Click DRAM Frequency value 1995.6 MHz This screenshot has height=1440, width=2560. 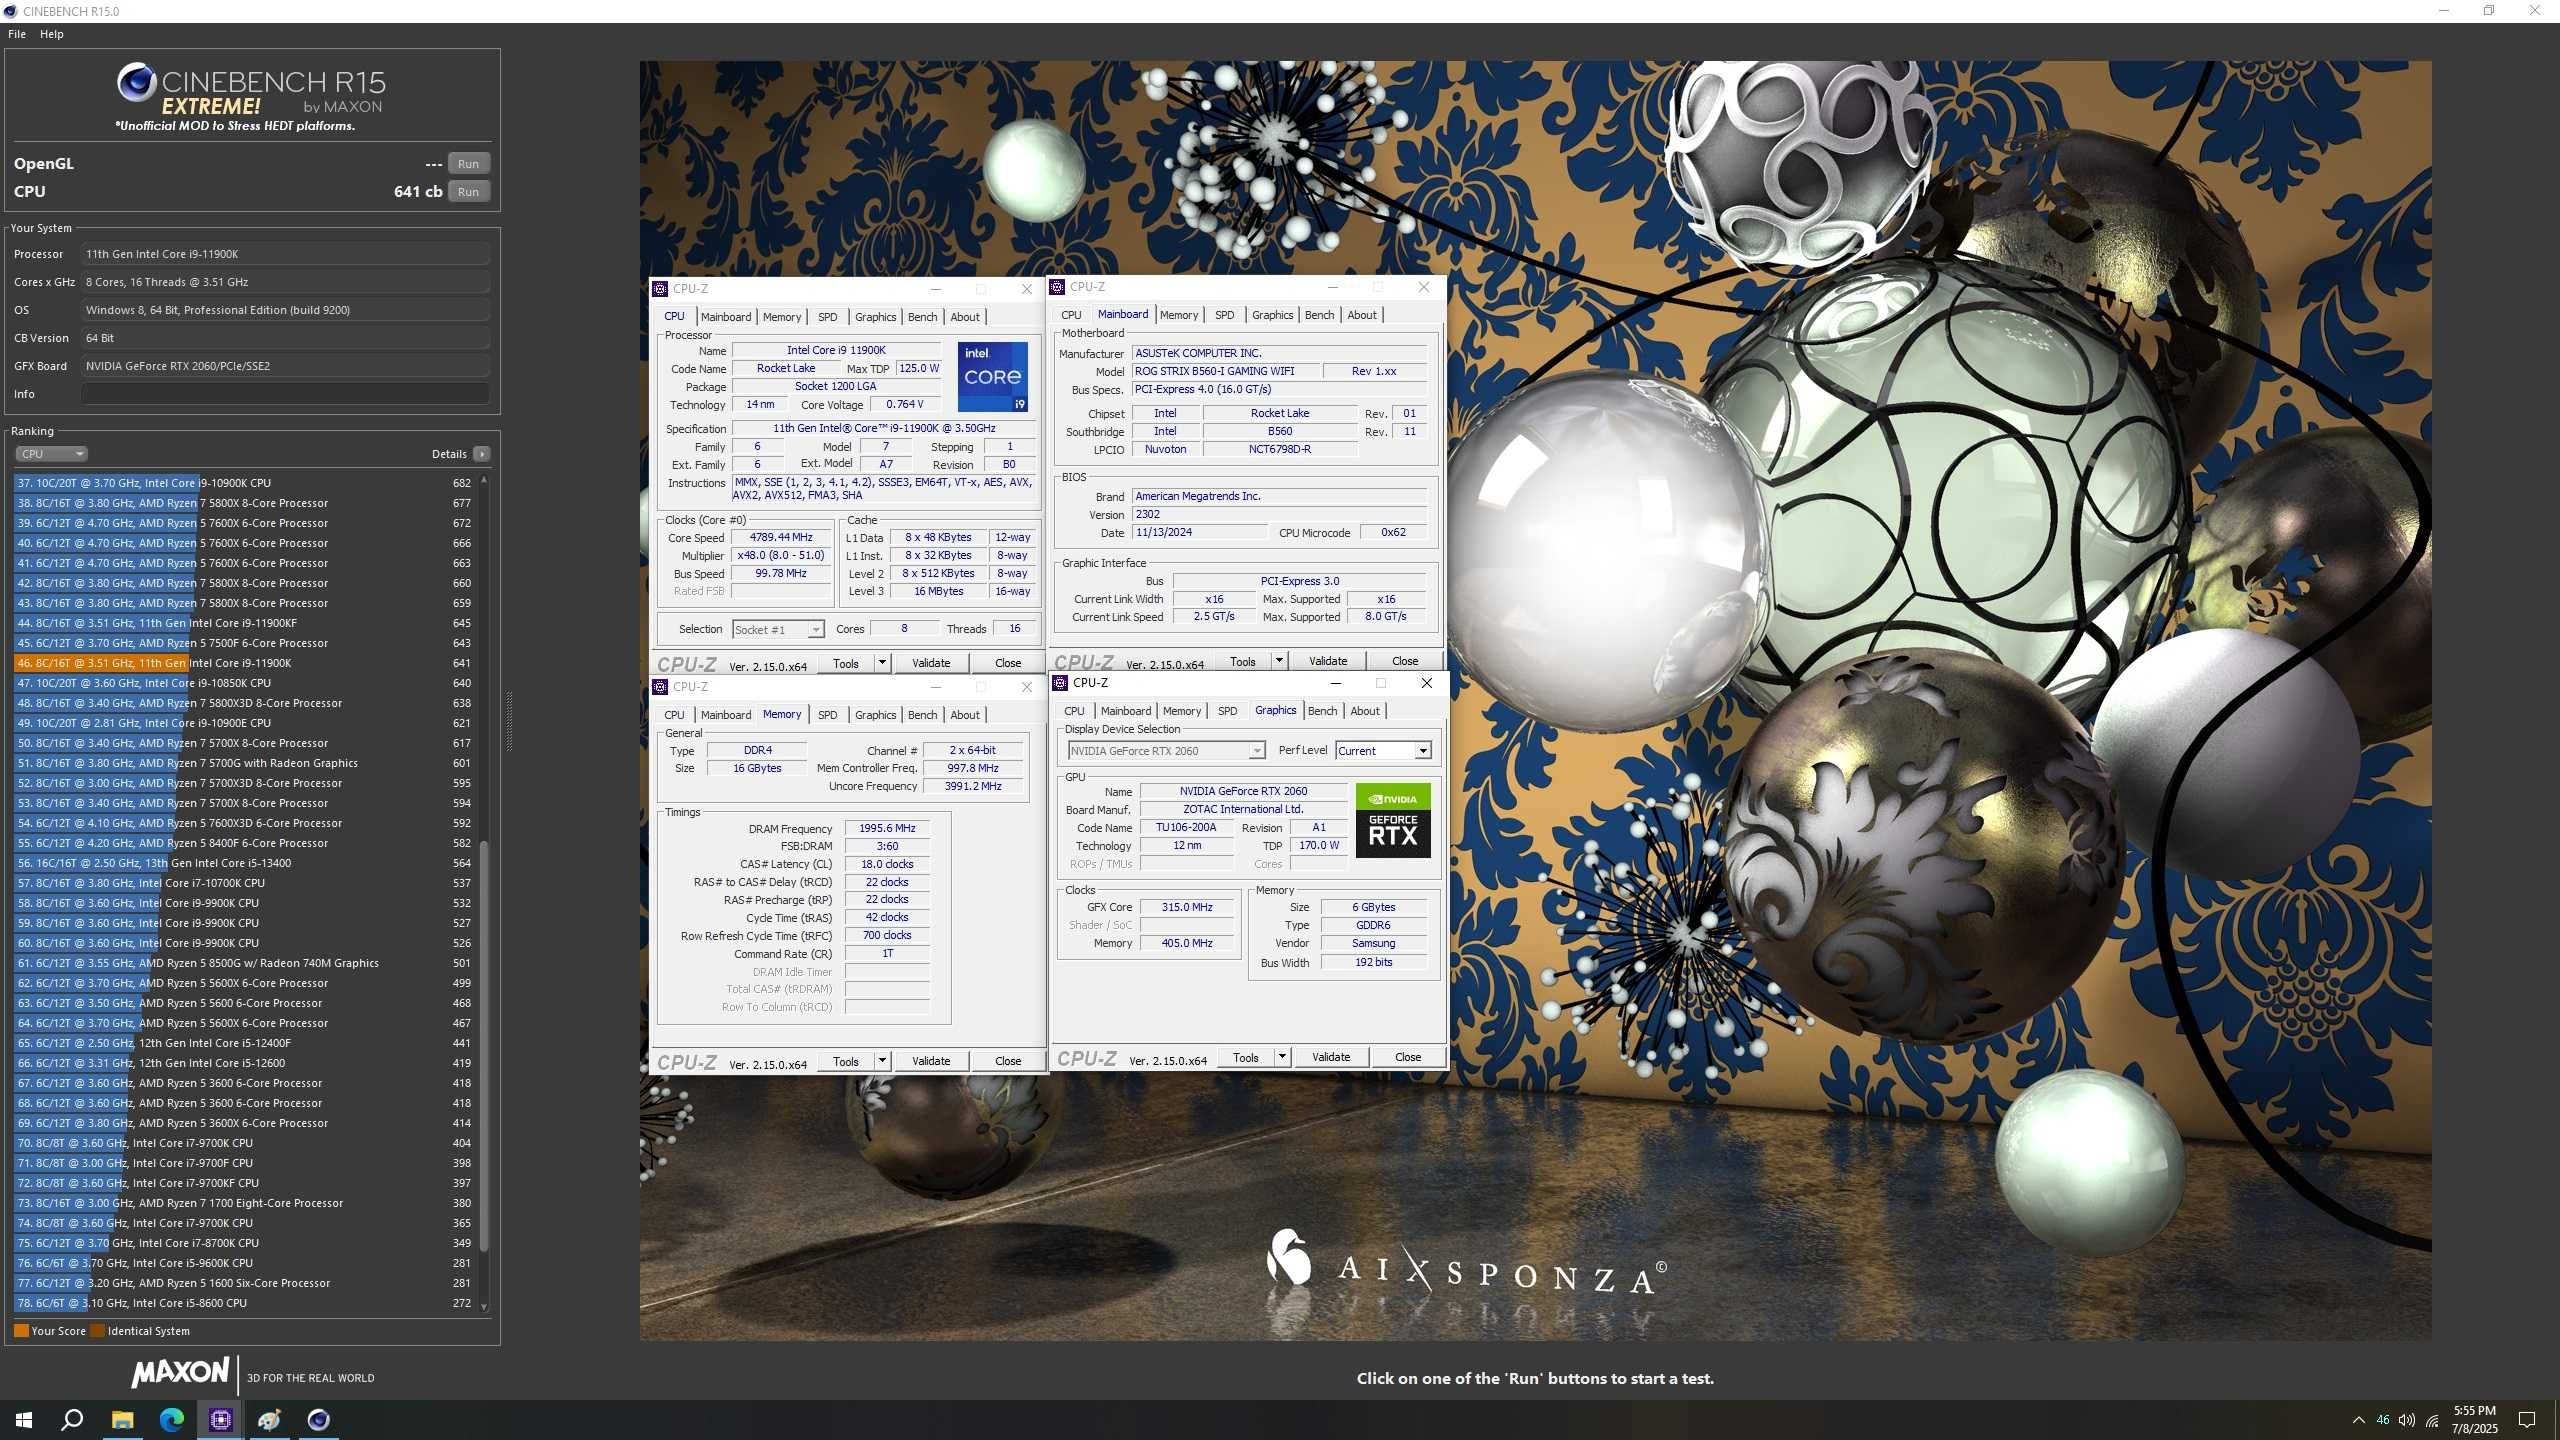[x=888, y=829]
